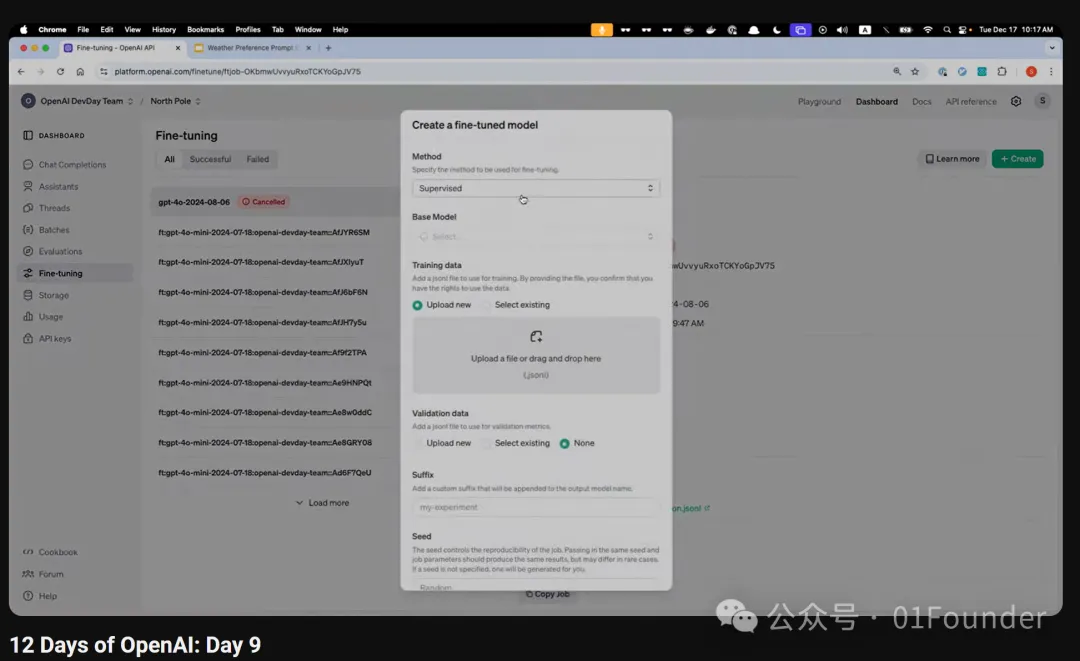The width and height of the screenshot is (1080, 661).
Task: Open the Forum link in sidebar
Action: tap(43, 574)
